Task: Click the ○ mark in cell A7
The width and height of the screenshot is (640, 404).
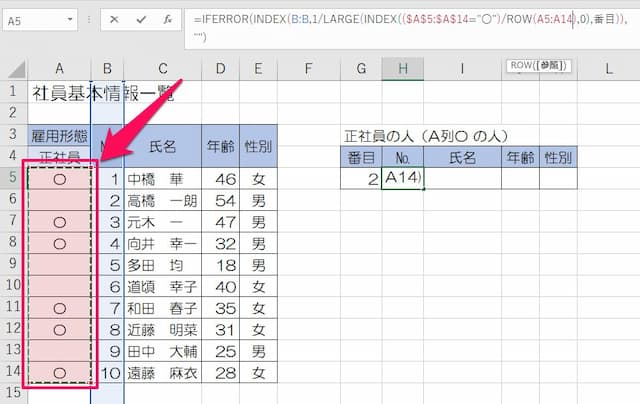Action: (x=60, y=222)
